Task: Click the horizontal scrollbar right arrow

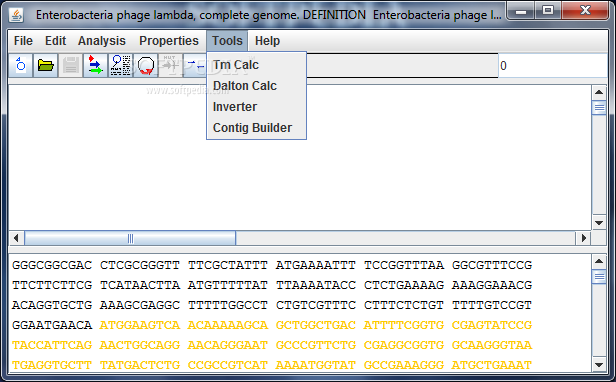Action: pos(583,238)
